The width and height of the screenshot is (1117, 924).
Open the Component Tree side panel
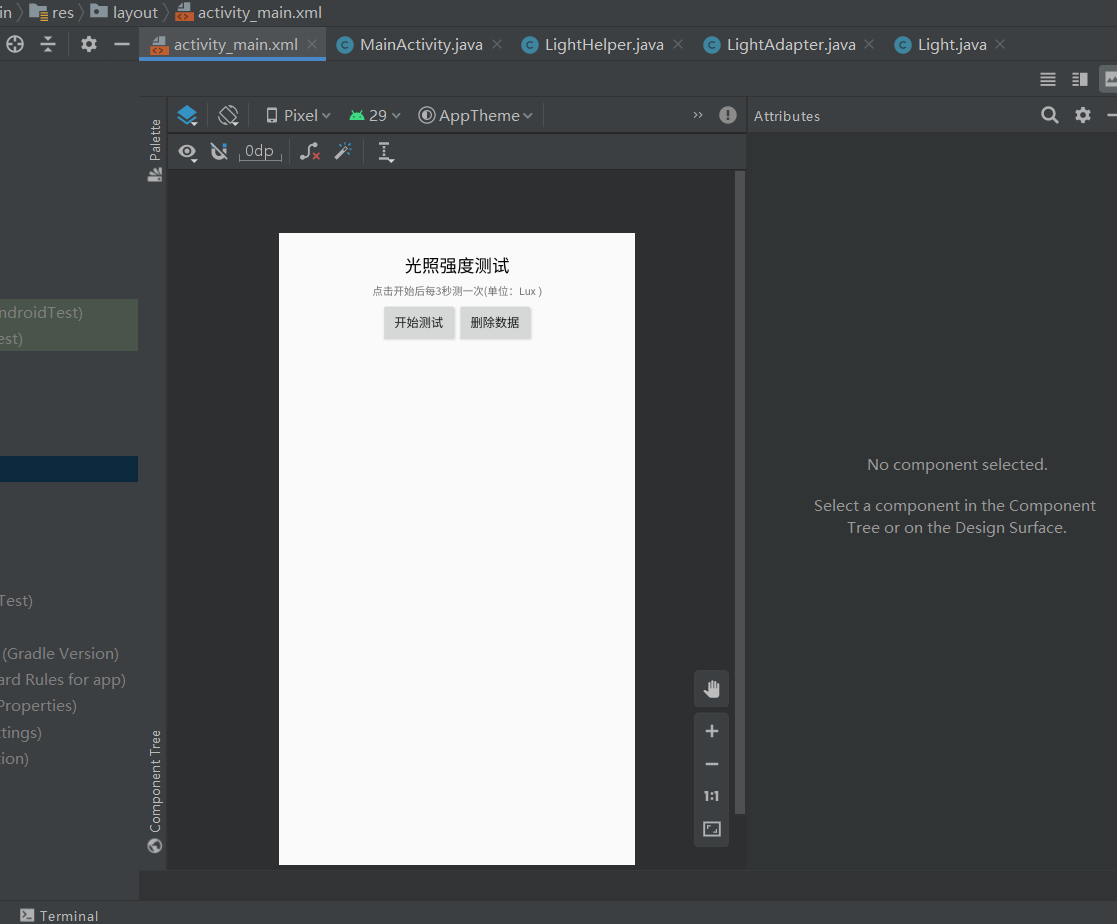pos(155,791)
